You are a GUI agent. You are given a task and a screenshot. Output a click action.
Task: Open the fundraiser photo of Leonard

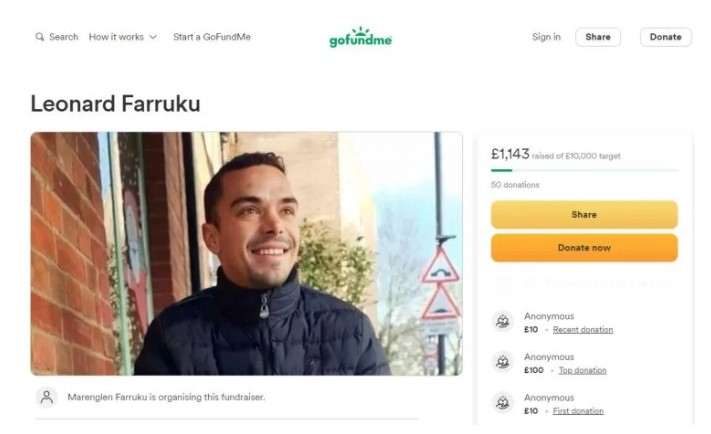(247, 254)
